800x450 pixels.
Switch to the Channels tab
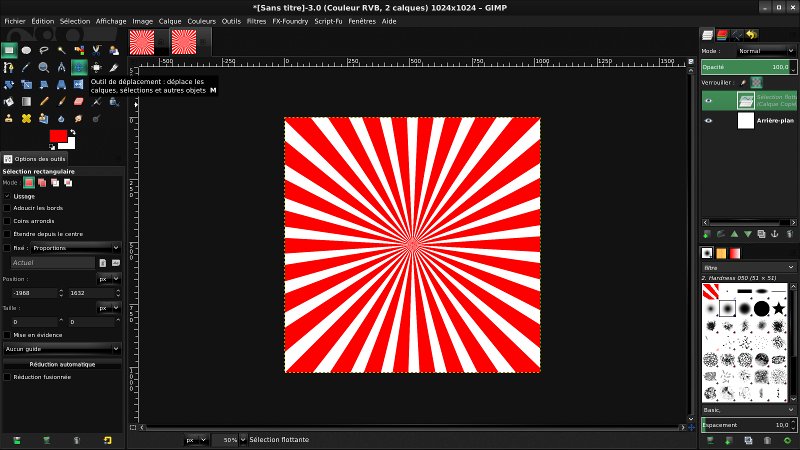[722, 35]
